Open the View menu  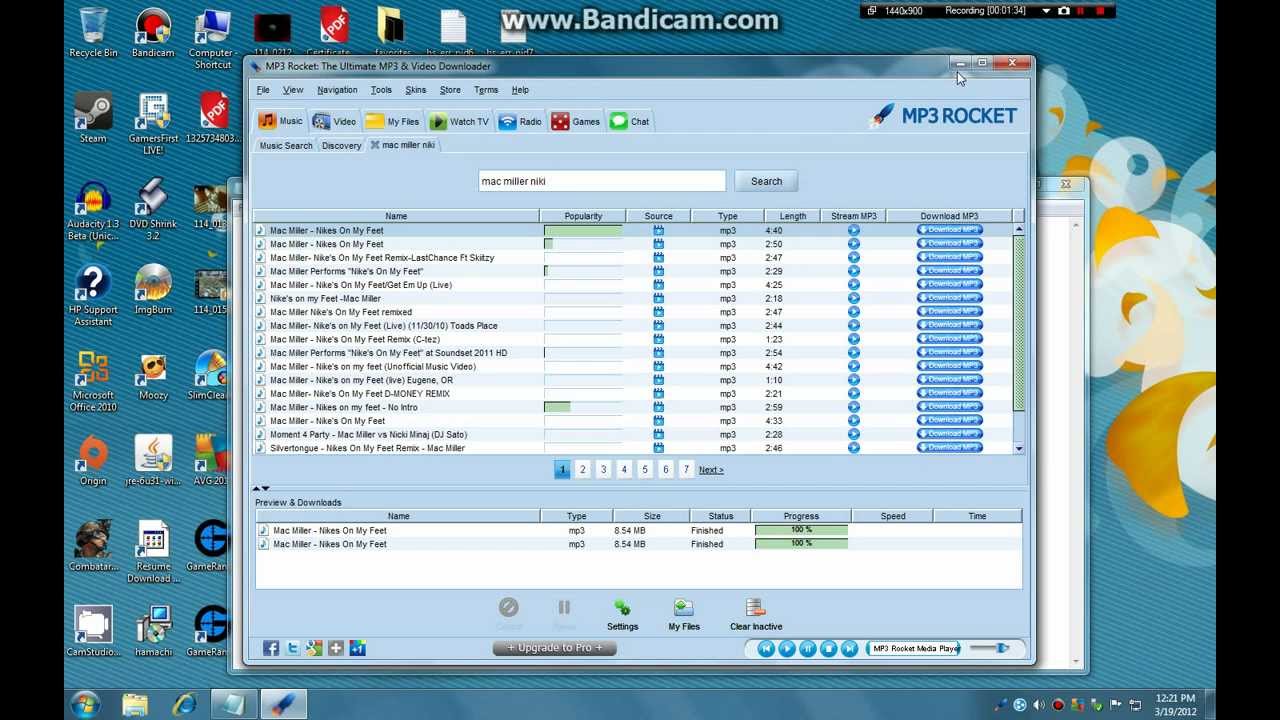click(x=293, y=90)
